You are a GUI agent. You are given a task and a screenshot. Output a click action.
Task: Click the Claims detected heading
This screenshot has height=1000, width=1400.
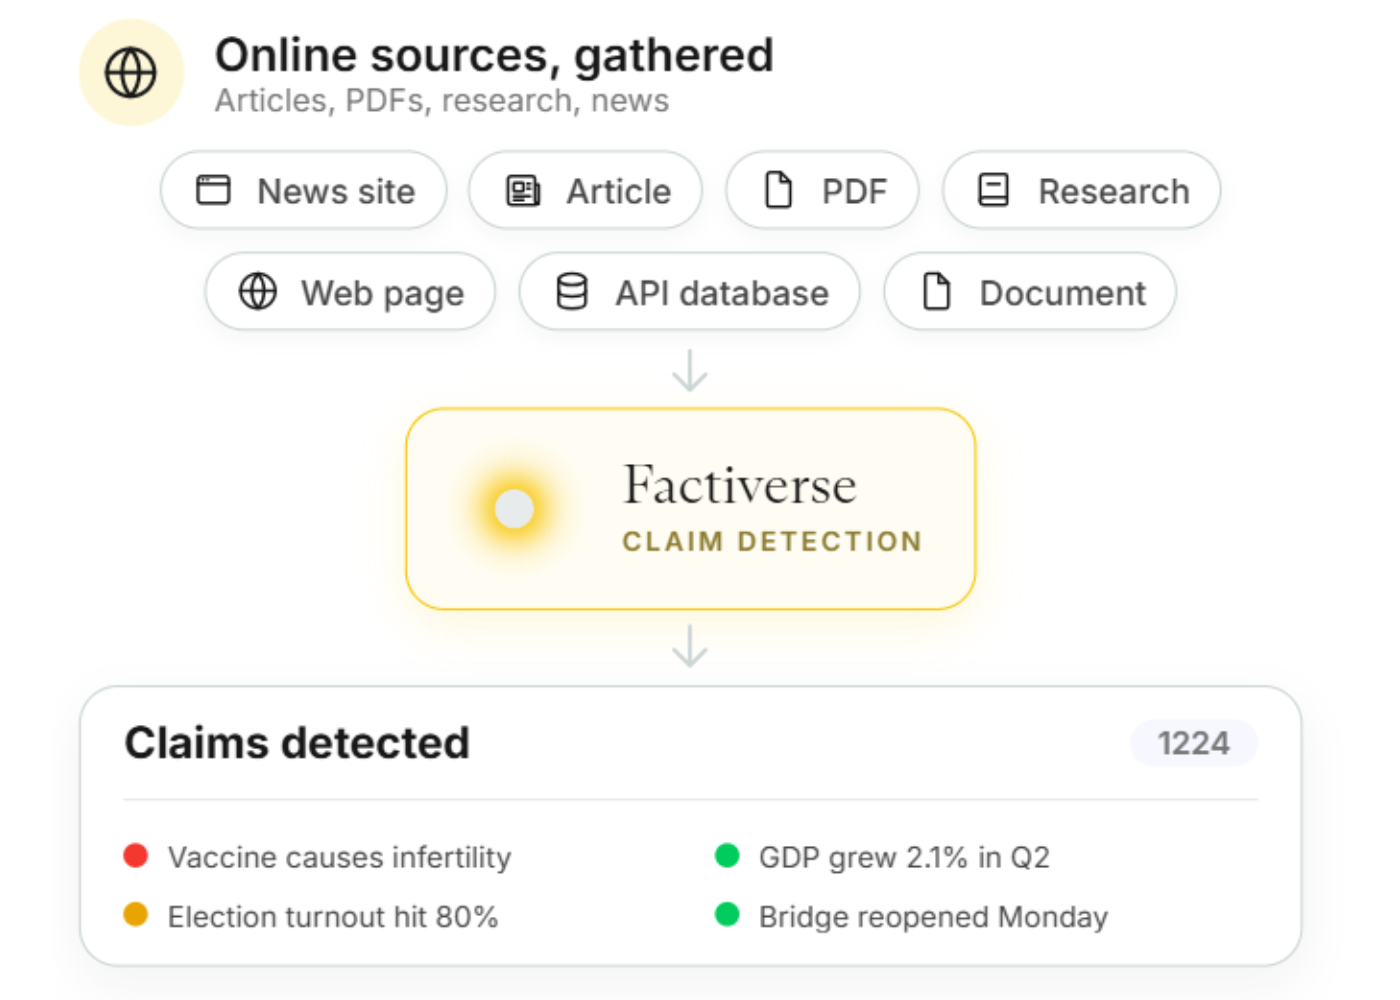pos(297,743)
